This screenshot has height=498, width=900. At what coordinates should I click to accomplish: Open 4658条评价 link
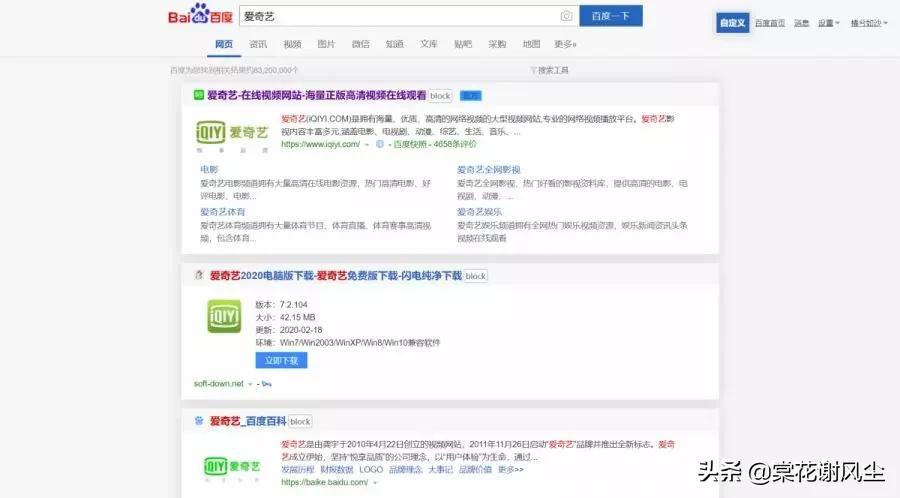tap(455, 145)
